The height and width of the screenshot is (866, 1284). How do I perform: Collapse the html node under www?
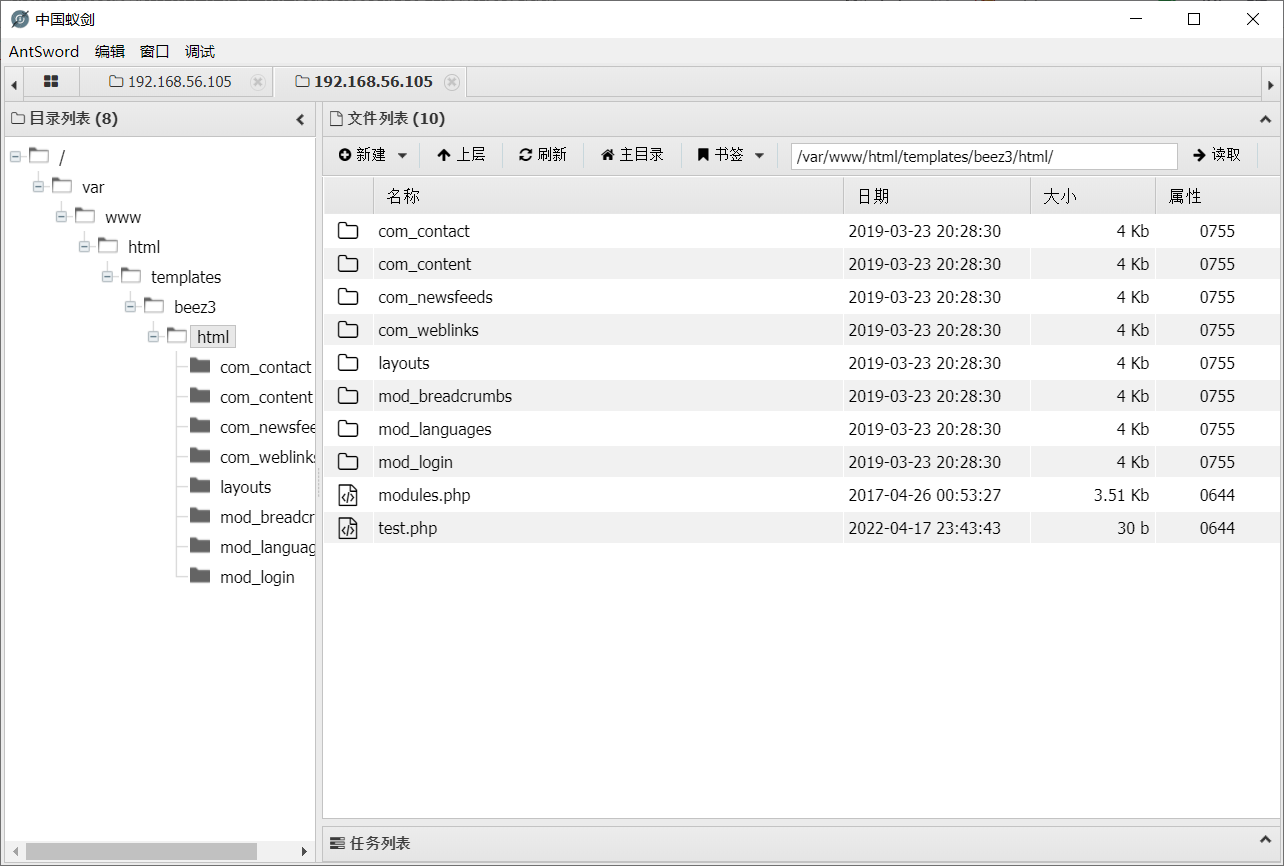(84, 246)
